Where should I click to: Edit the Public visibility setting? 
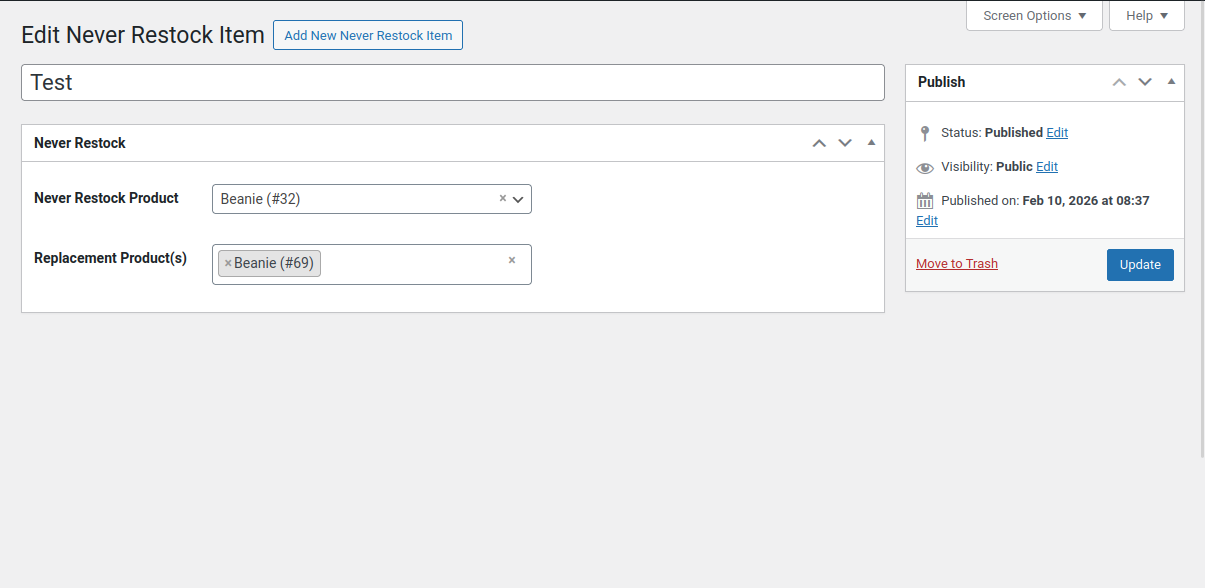(1047, 167)
